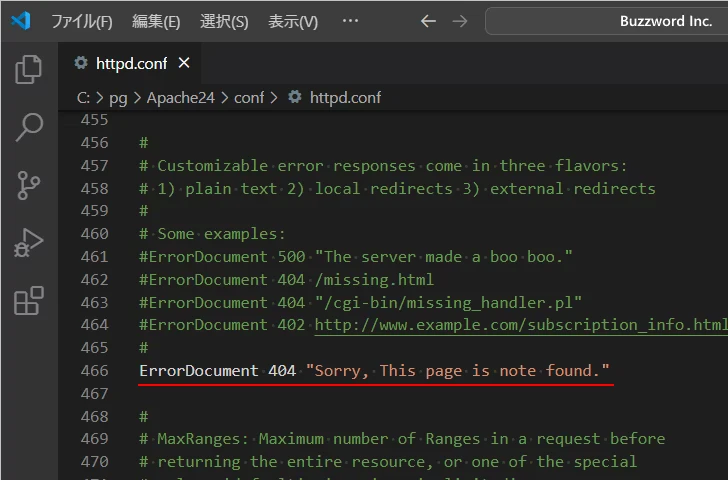The width and height of the screenshot is (728, 480).
Task: Click the gear icon on httpd.conf tab
Action: point(81,63)
